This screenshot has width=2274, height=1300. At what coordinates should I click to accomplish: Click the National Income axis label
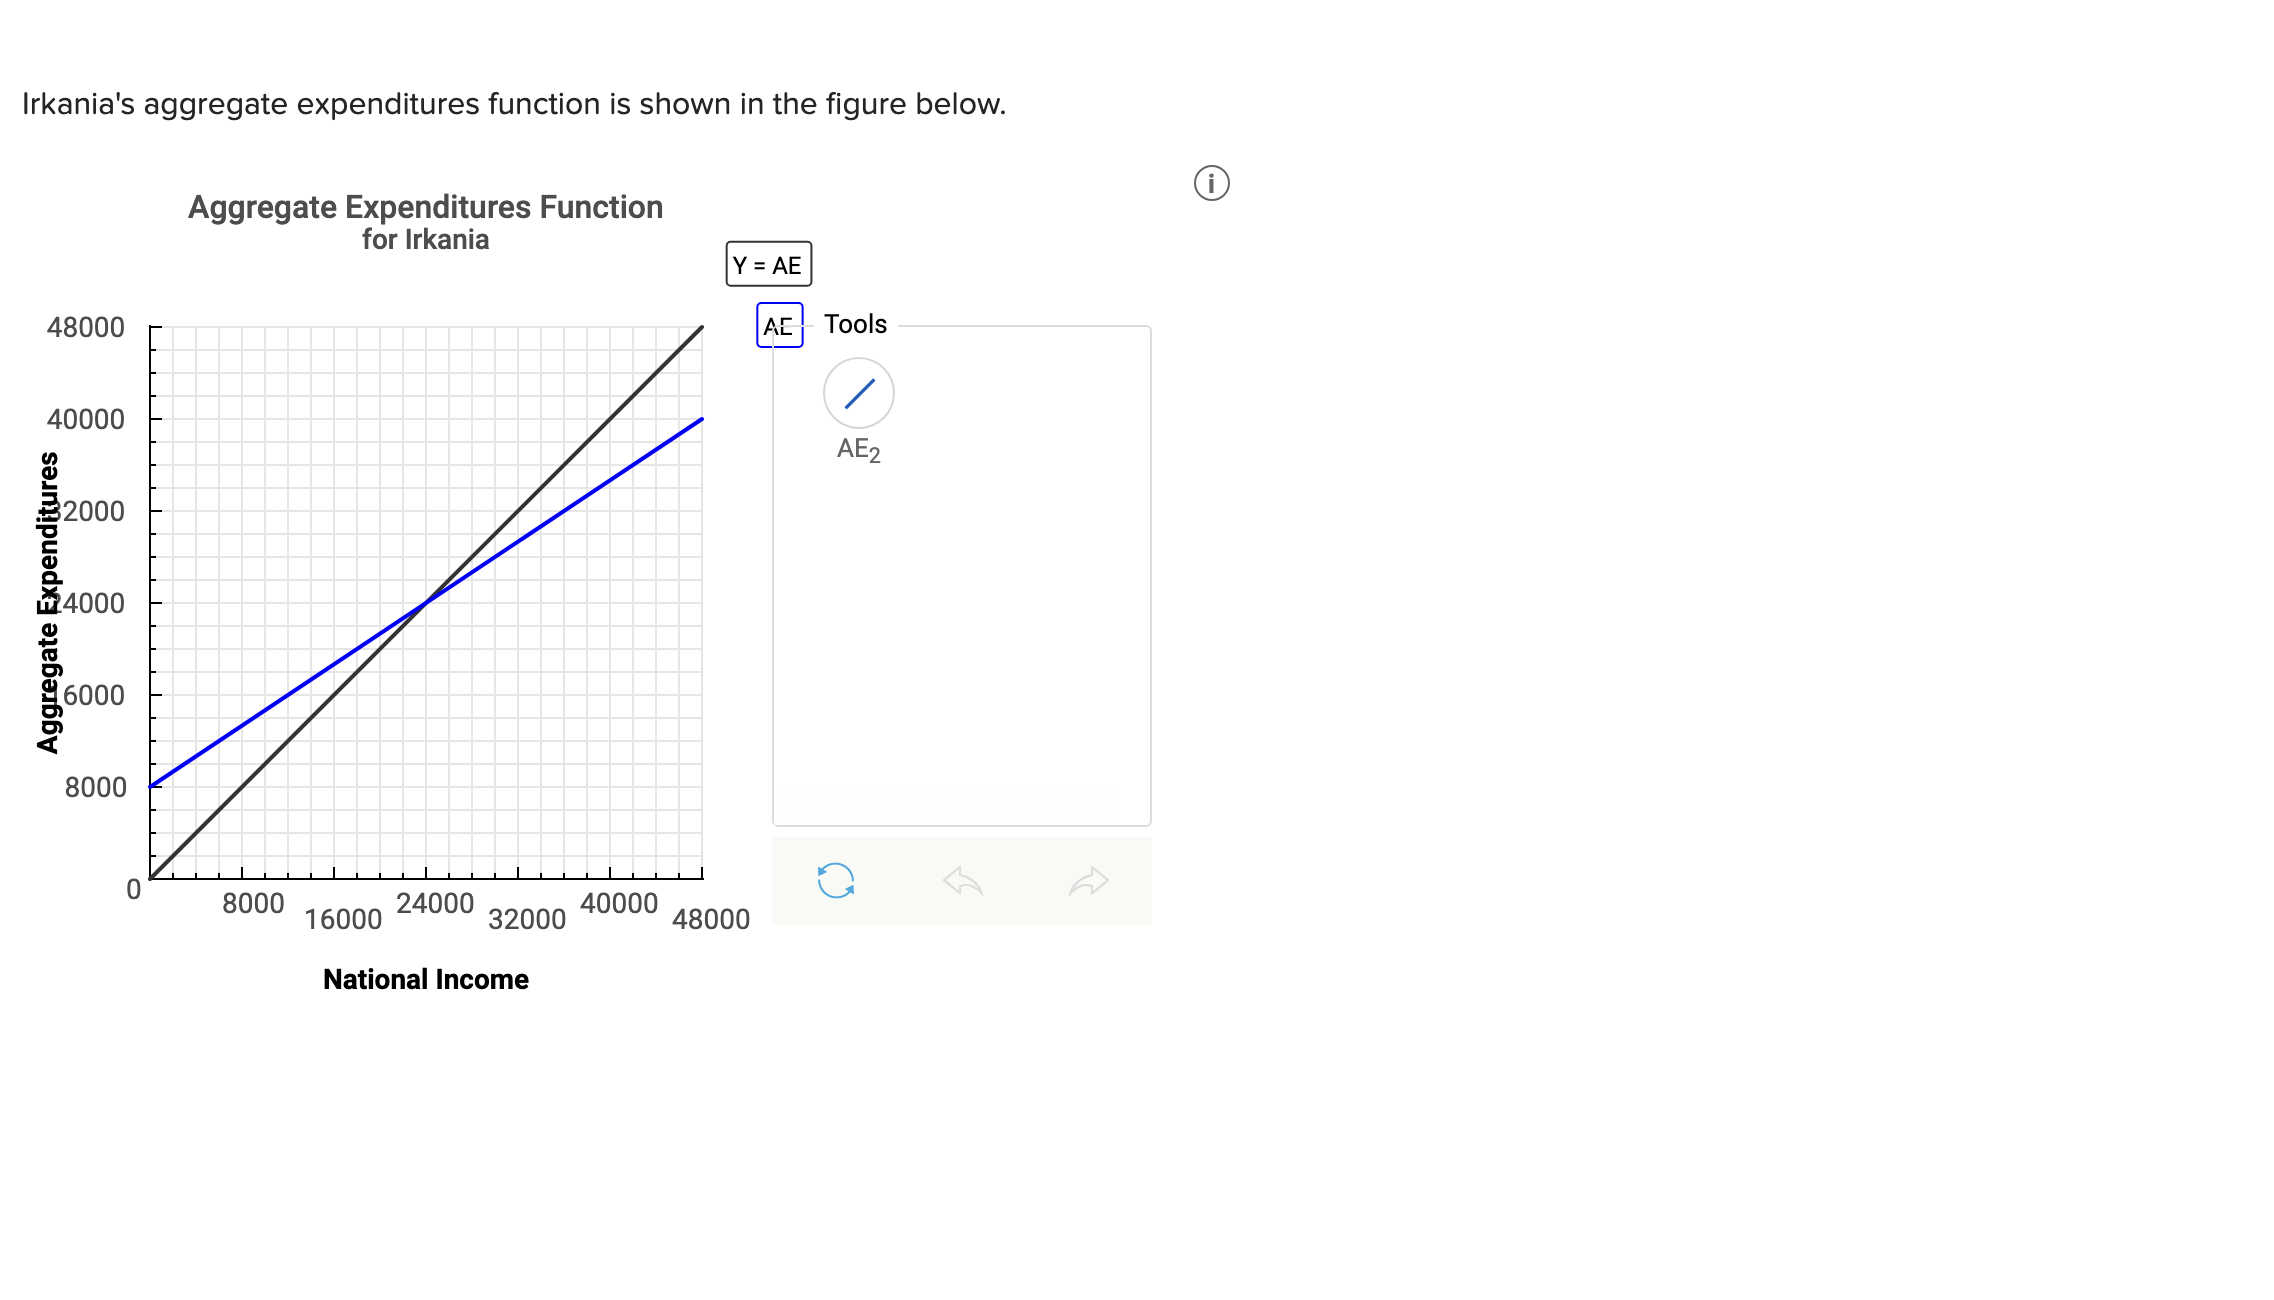pos(425,980)
